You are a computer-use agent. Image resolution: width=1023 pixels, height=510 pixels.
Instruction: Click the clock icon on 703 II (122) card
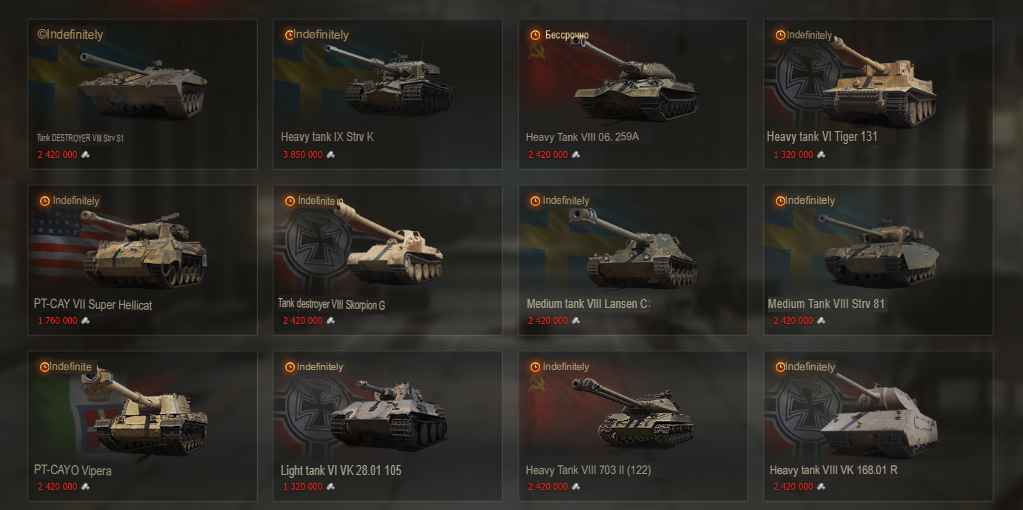click(x=535, y=367)
